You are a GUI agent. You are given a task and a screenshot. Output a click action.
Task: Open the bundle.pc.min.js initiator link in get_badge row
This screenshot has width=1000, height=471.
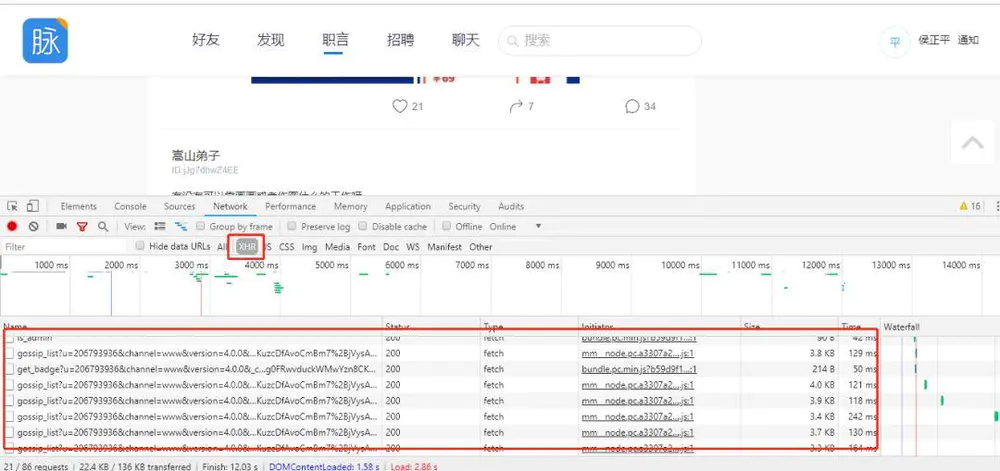[x=639, y=369]
